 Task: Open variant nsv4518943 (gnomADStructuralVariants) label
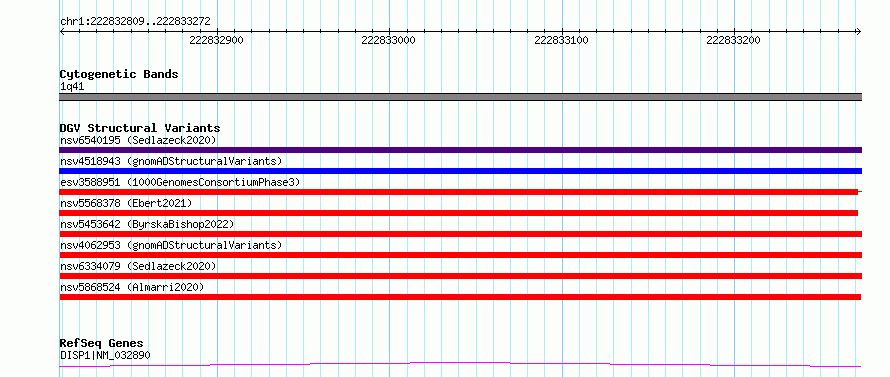point(171,161)
